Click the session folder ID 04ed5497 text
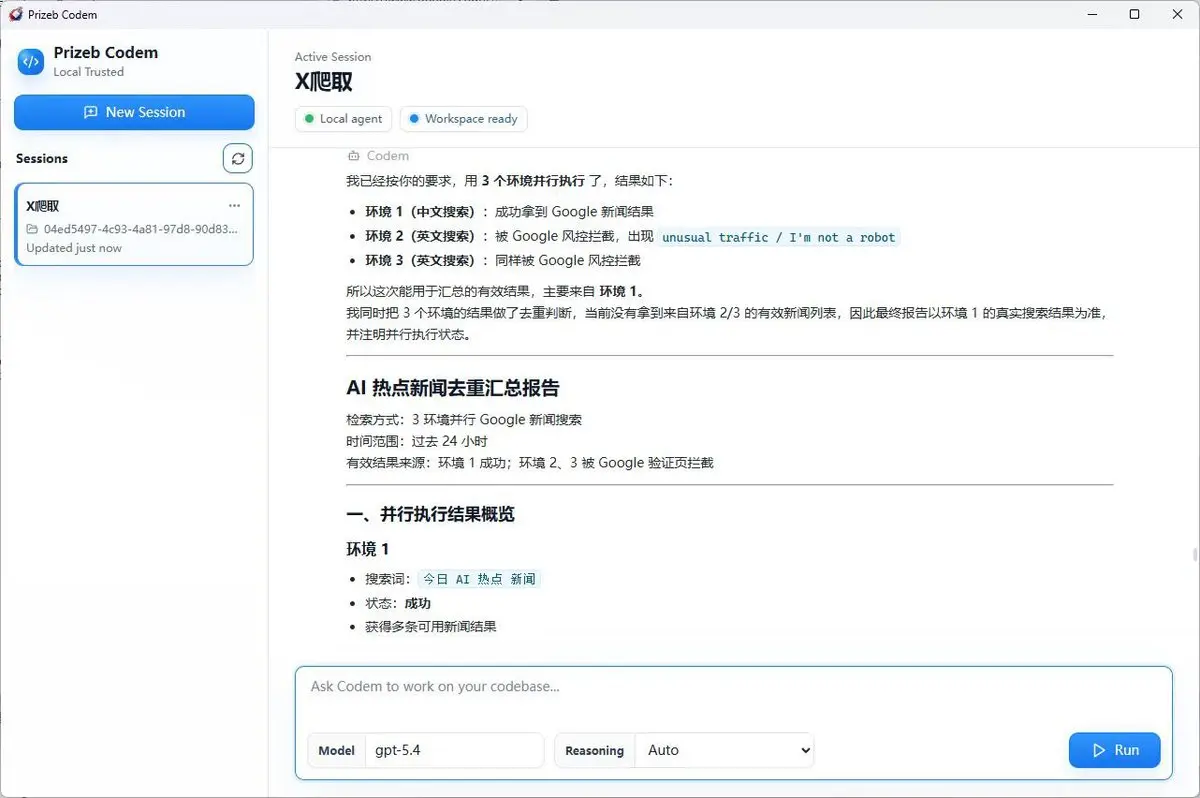The height and width of the screenshot is (798, 1200). coord(141,228)
